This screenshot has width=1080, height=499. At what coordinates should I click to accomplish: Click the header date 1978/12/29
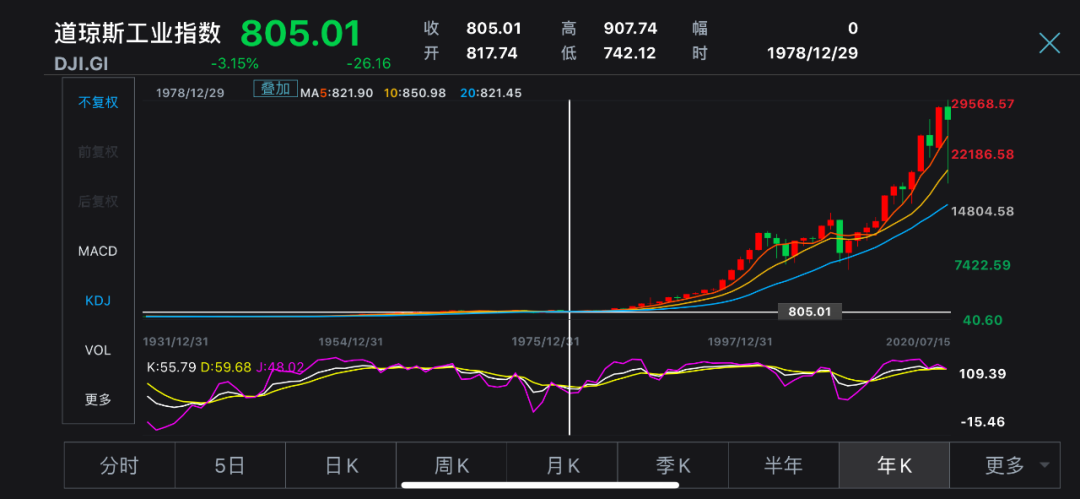[812, 53]
